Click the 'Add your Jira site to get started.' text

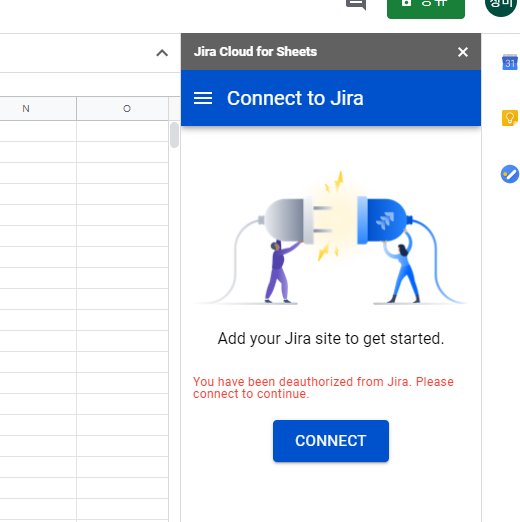pos(331,339)
